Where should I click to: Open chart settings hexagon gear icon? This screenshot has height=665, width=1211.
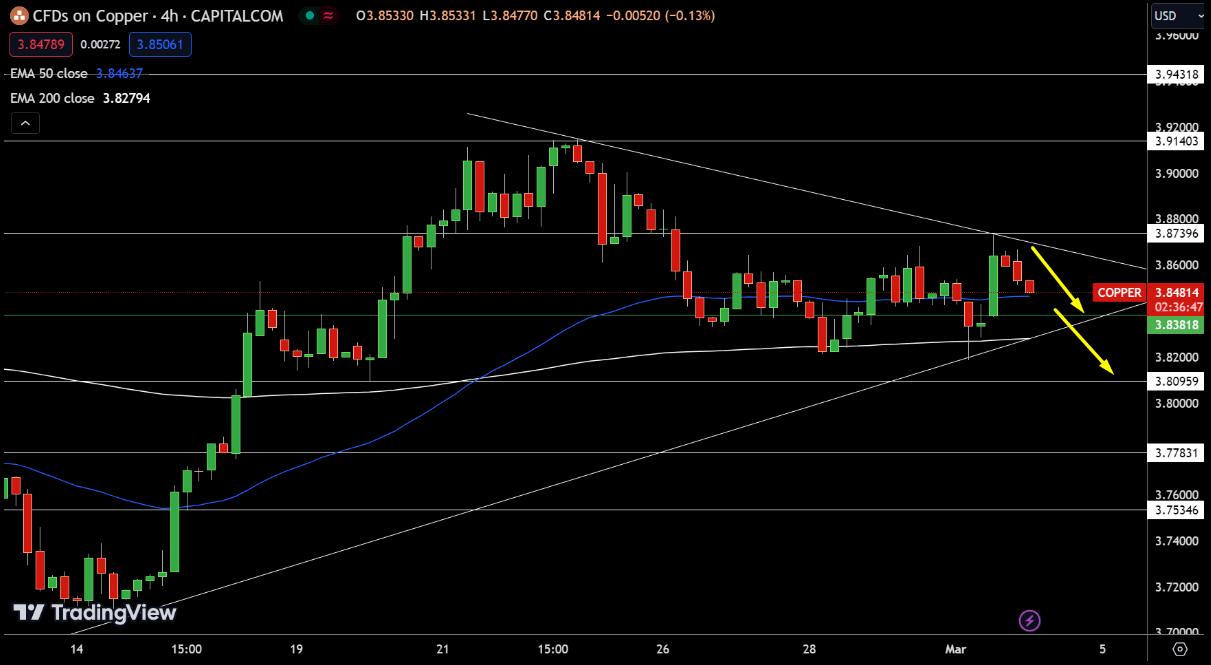tap(1179, 649)
